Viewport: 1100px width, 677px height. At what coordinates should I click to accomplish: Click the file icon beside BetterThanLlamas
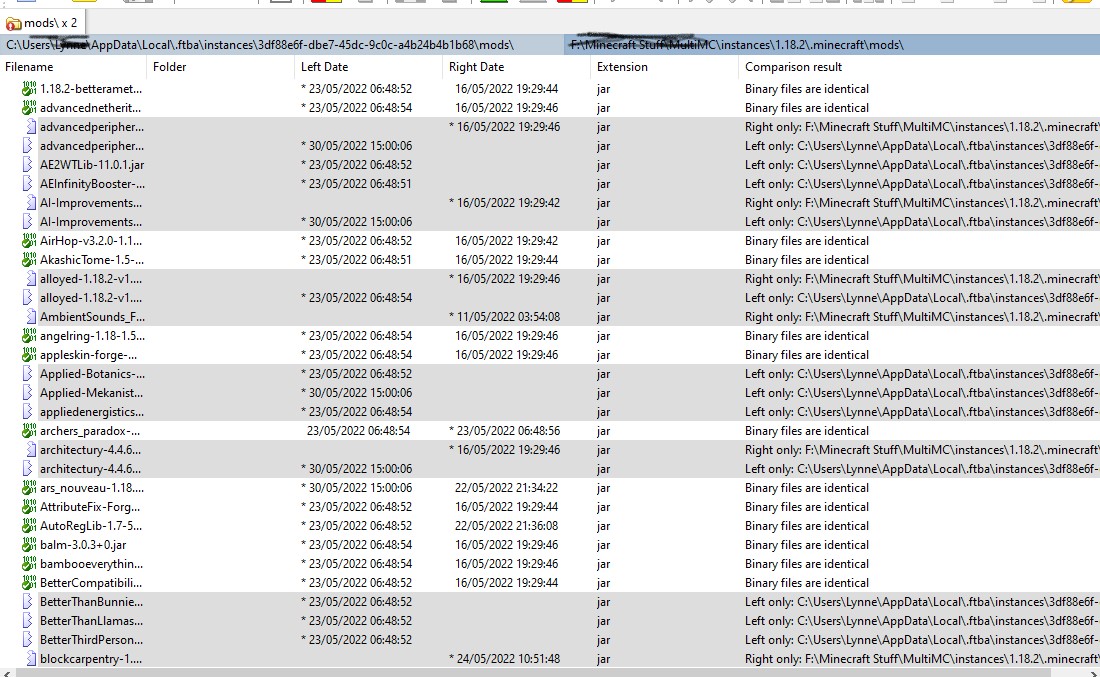28,620
